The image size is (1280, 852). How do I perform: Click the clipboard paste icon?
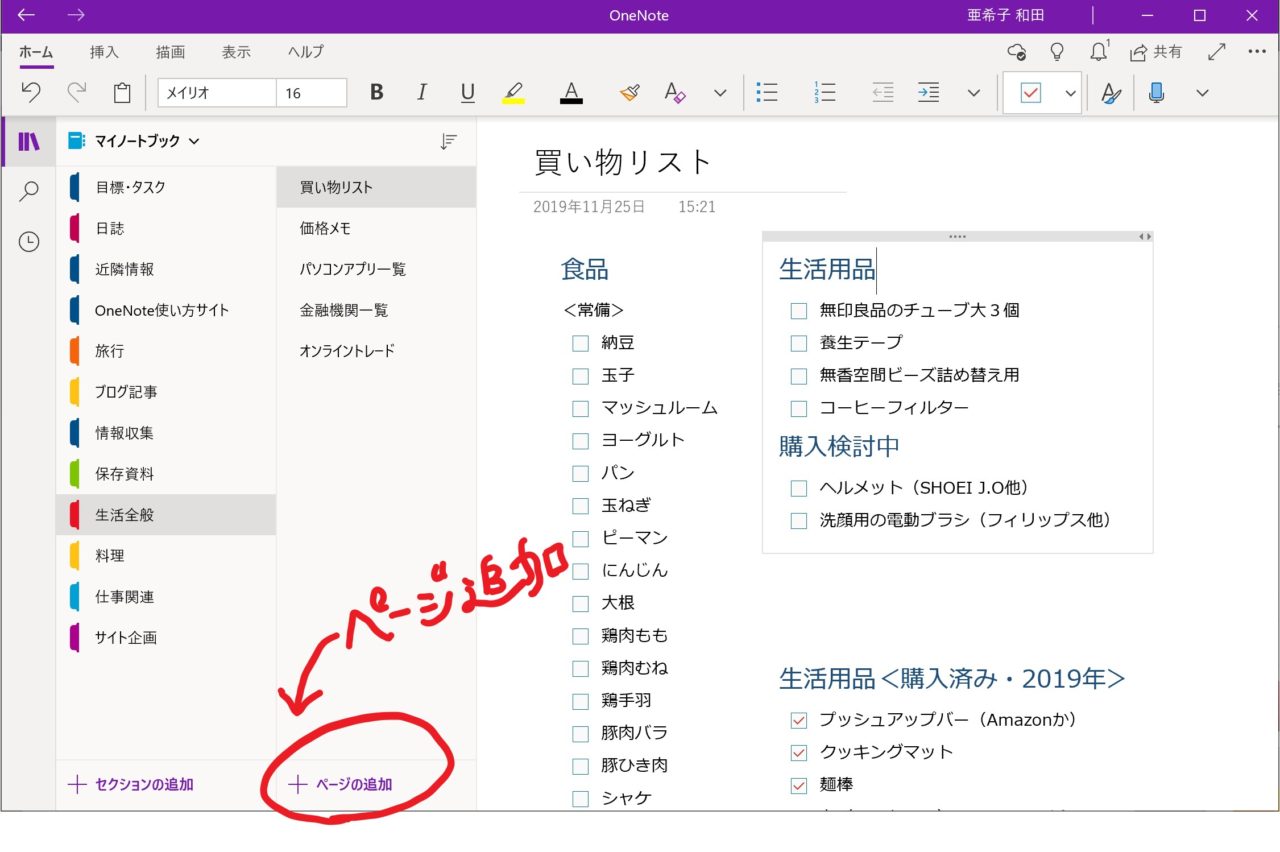(x=122, y=93)
